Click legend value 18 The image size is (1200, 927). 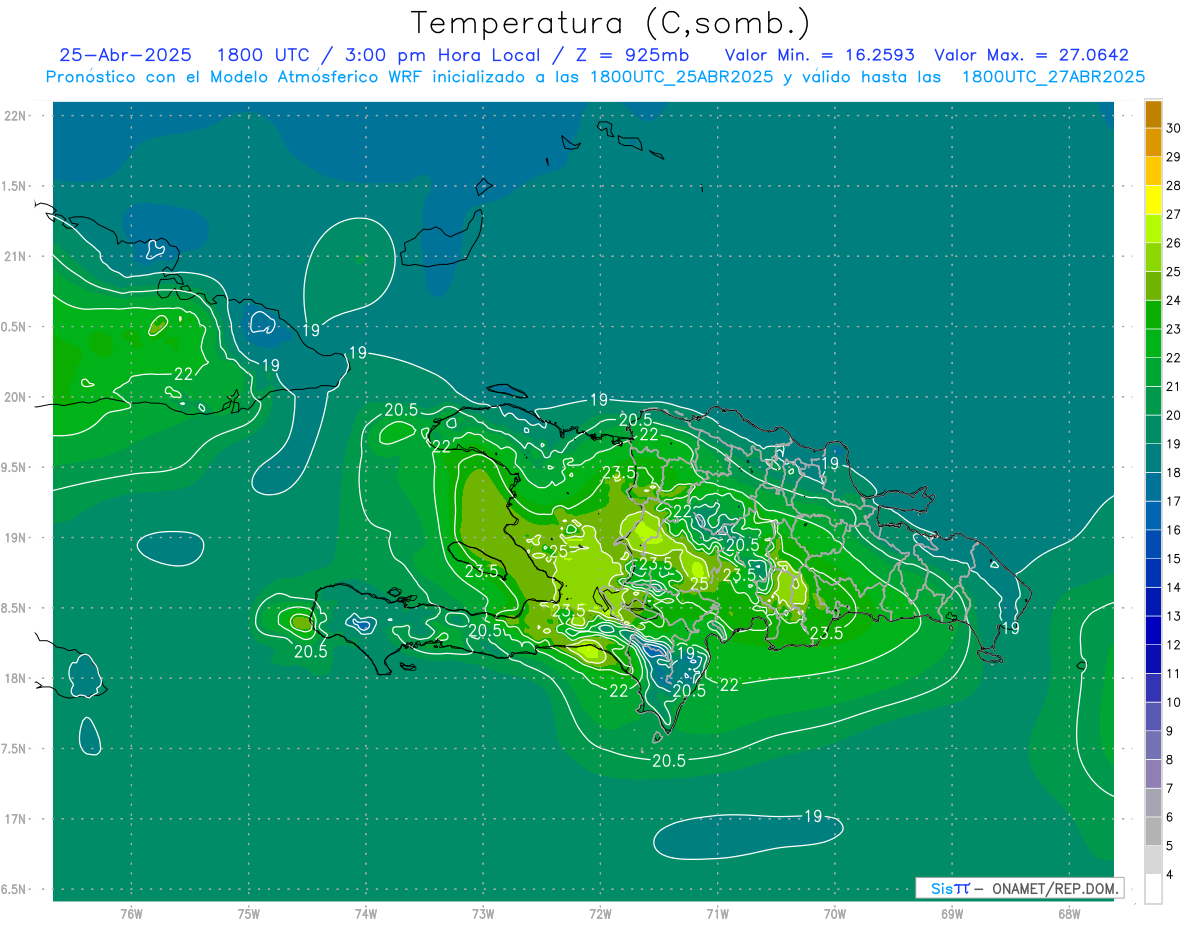(1174, 473)
